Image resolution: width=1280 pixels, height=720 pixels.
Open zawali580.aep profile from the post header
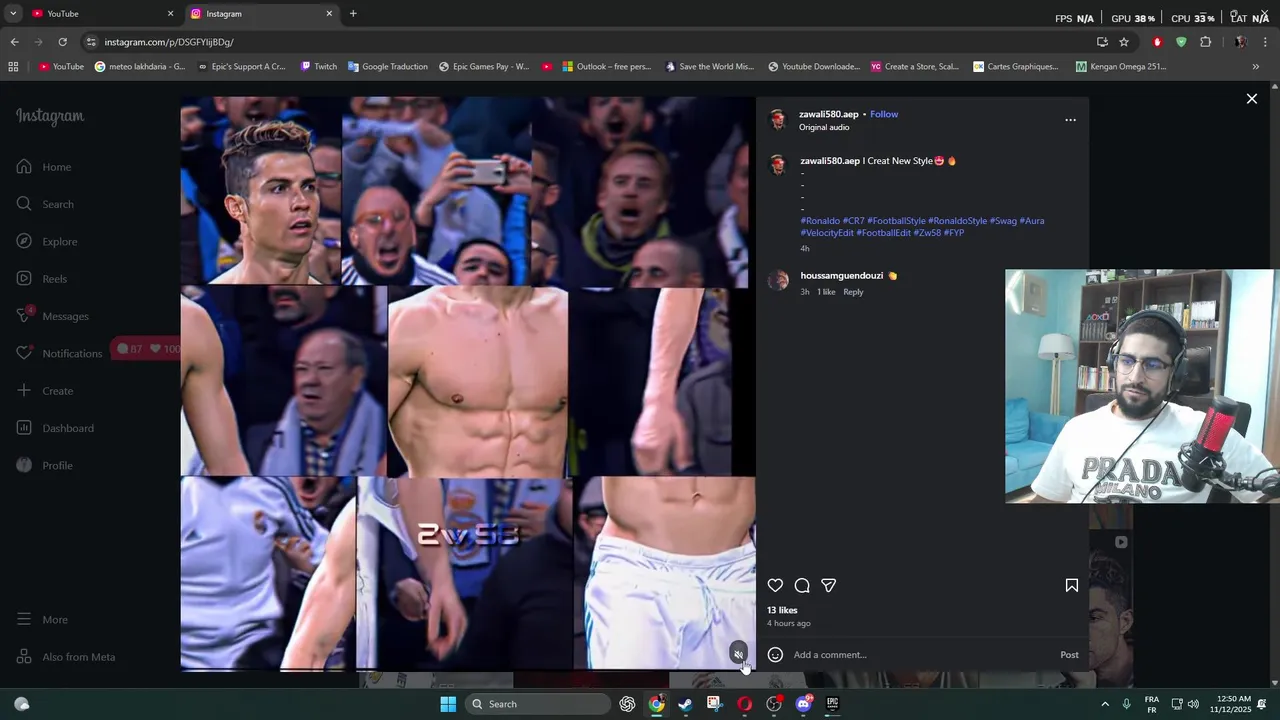coord(828,114)
